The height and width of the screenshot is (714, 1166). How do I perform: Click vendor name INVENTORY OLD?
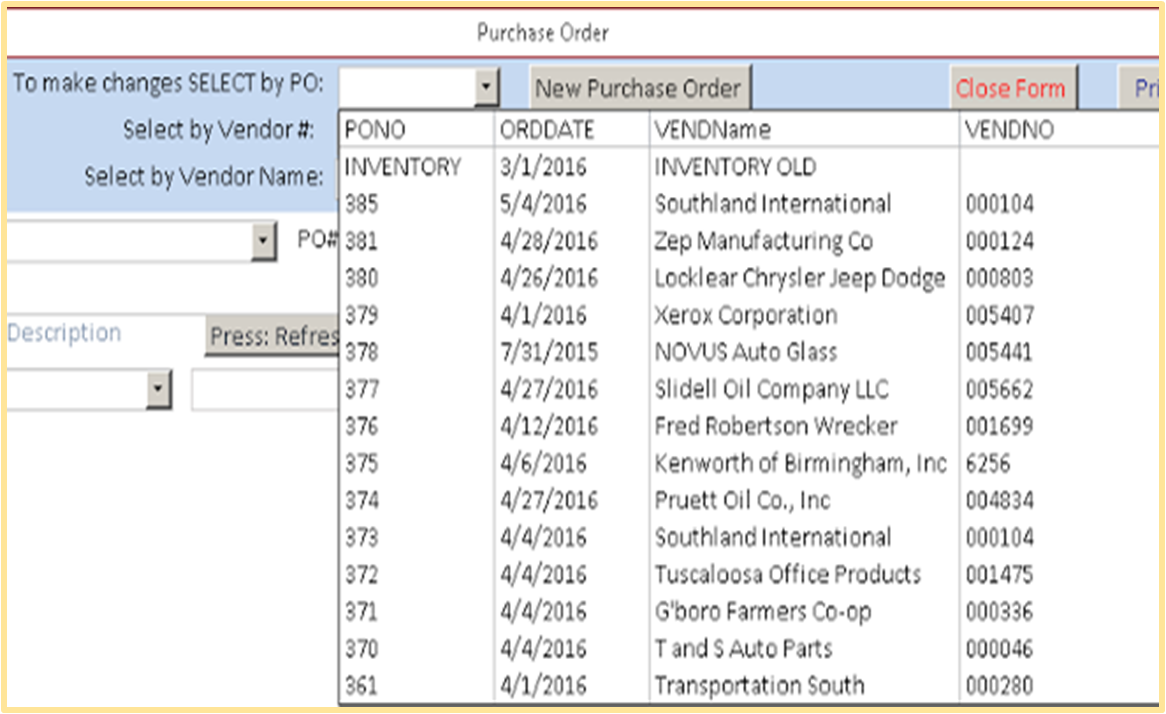point(735,167)
